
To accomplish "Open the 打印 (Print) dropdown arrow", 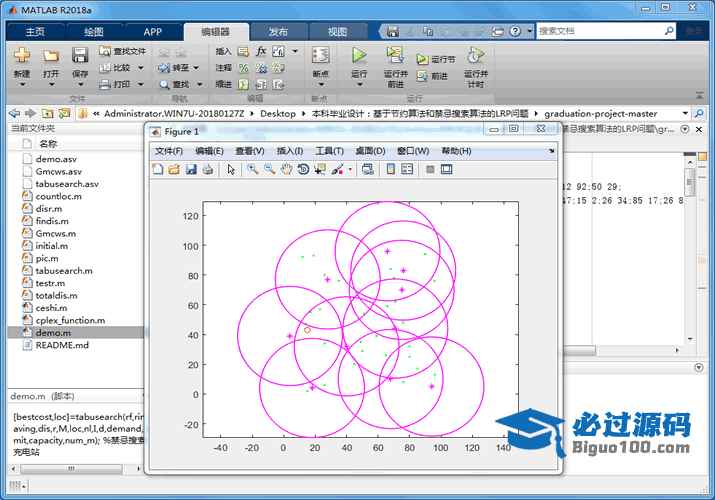I will (x=140, y=84).
